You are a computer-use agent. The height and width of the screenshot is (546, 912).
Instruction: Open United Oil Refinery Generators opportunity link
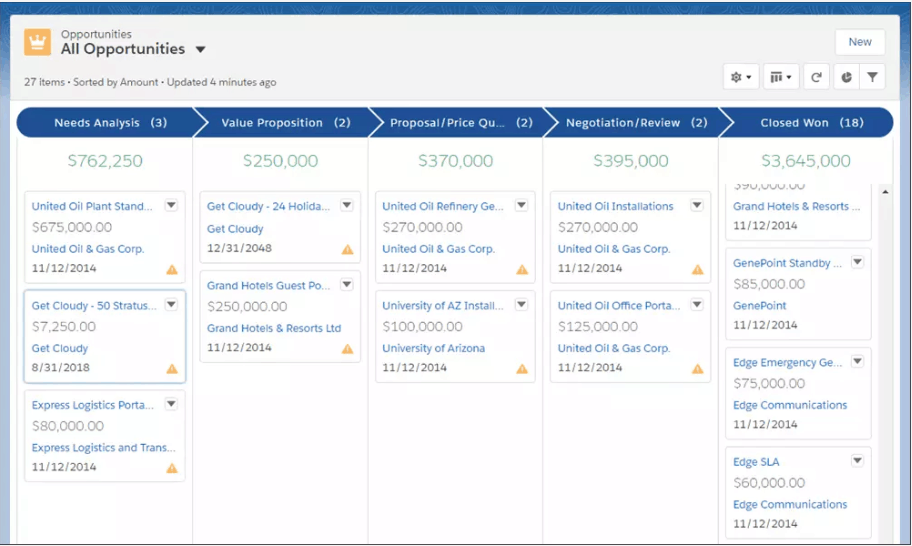click(x=443, y=206)
